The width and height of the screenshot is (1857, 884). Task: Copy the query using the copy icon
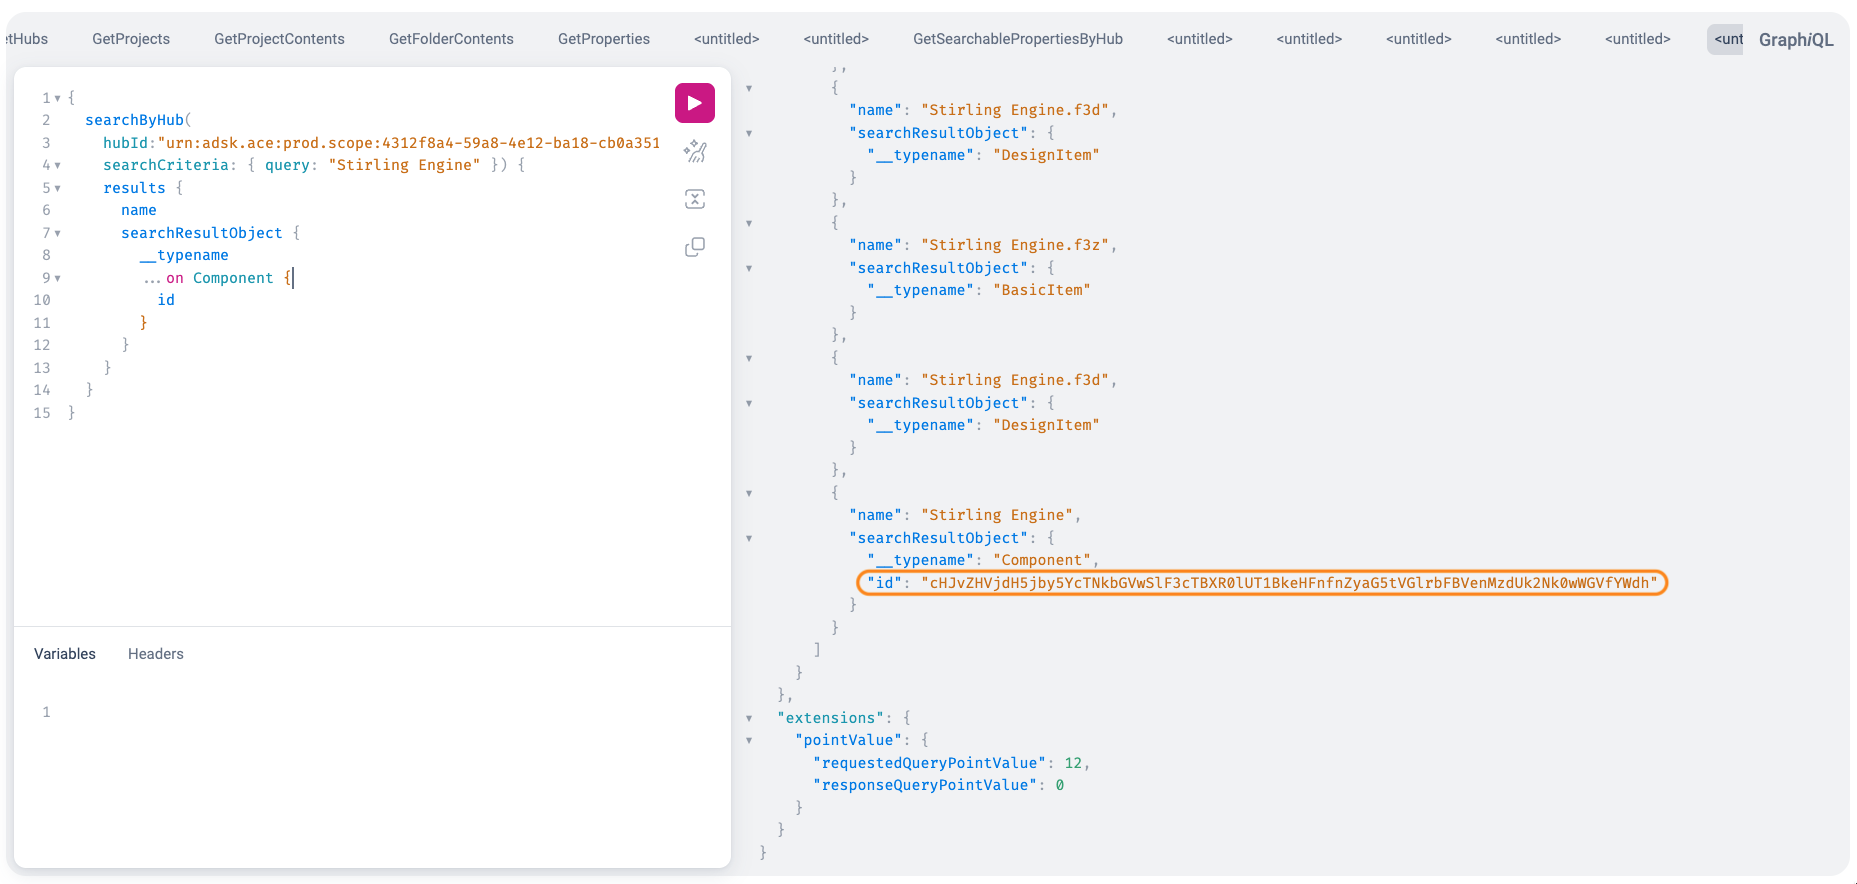pyautogui.click(x=694, y=247)
